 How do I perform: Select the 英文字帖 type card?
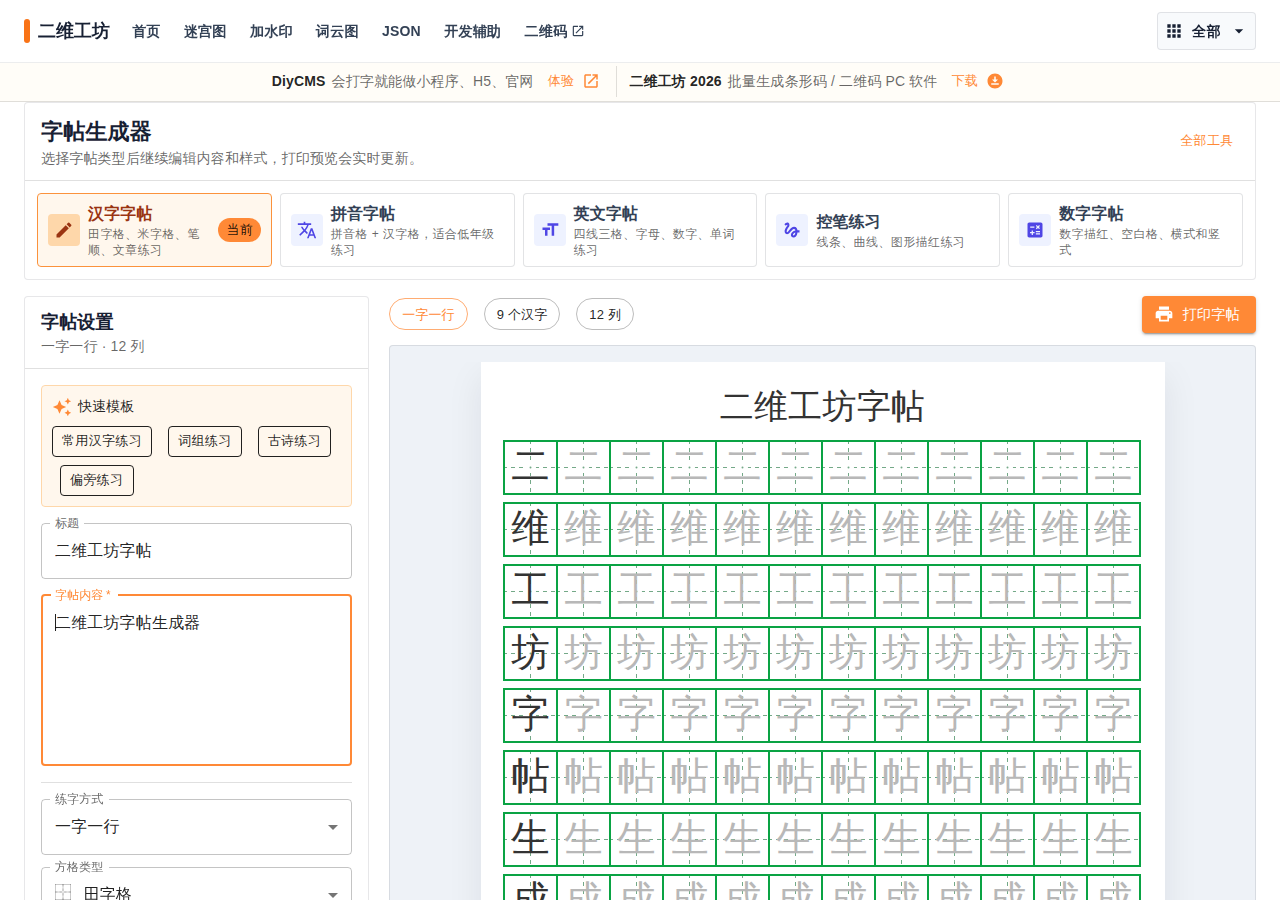point(640,230)
